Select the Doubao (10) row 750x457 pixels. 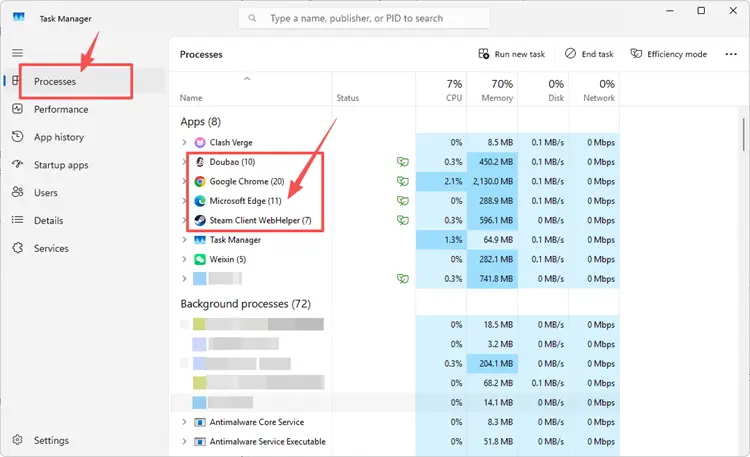coord(395,162)
